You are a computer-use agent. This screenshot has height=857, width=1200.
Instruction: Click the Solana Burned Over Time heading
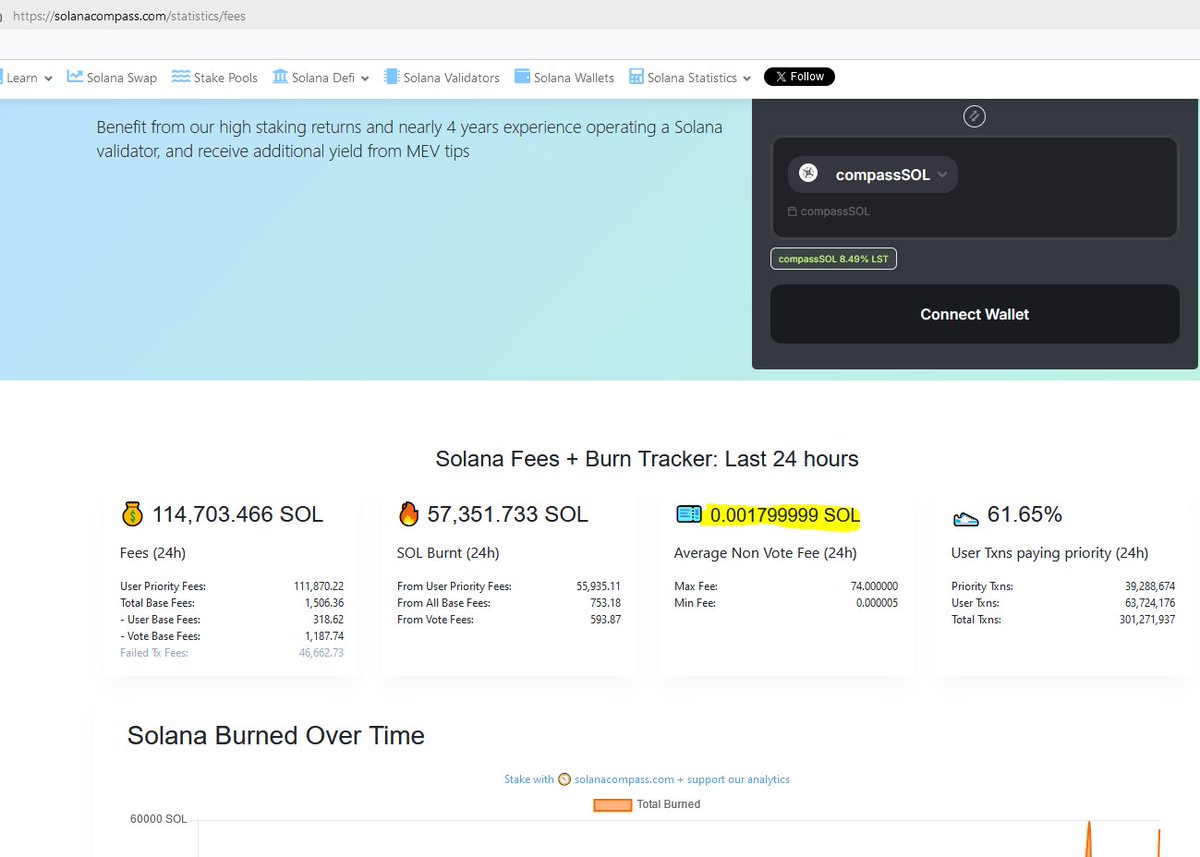coord(276,736)
